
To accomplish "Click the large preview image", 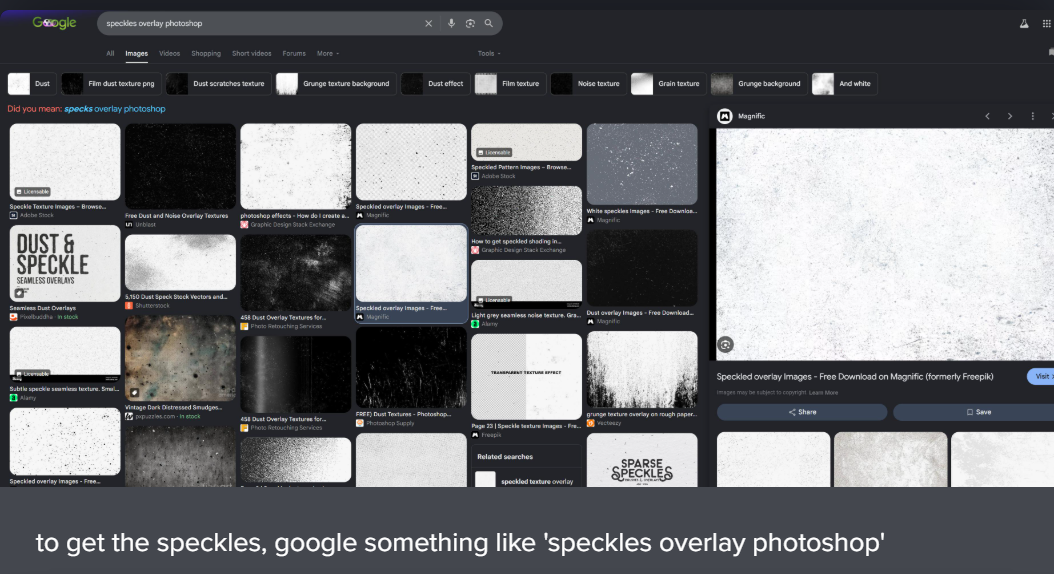I will tap(885, 245).
